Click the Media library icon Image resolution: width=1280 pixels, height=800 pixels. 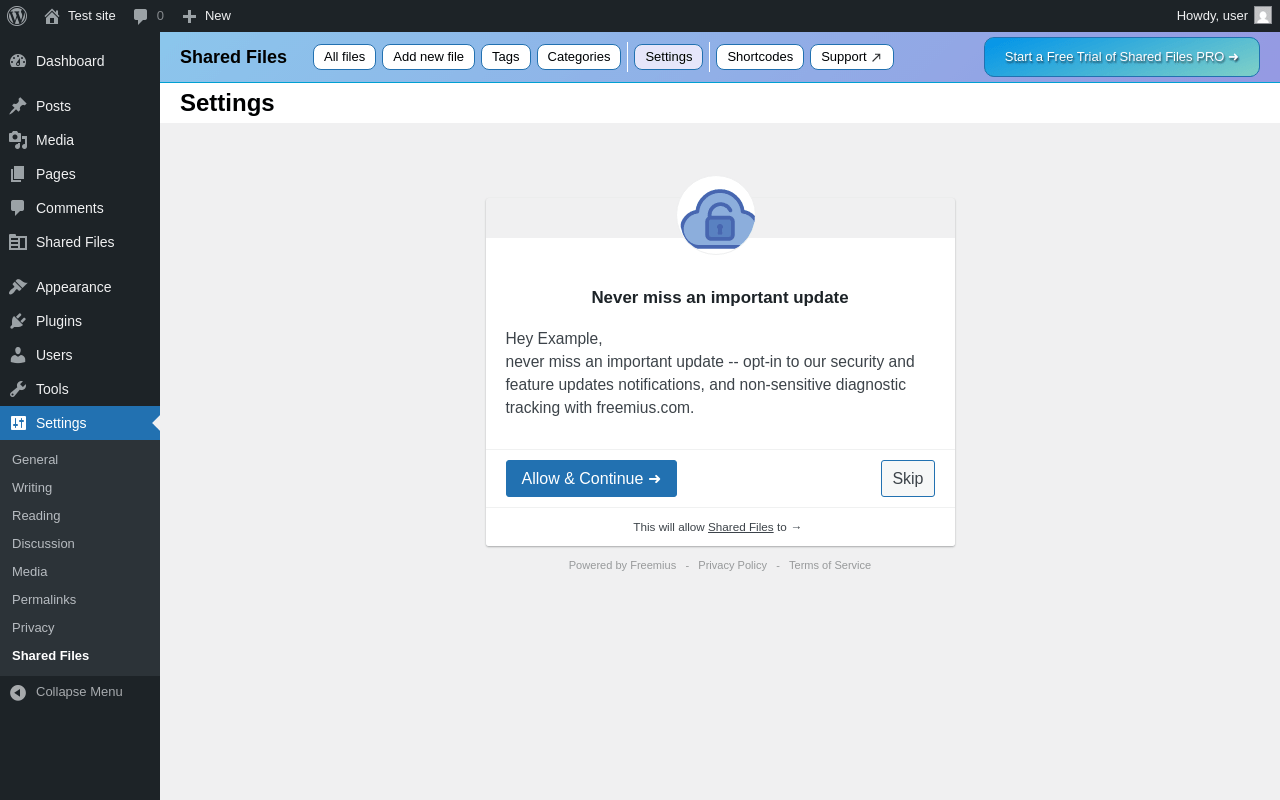18,140
